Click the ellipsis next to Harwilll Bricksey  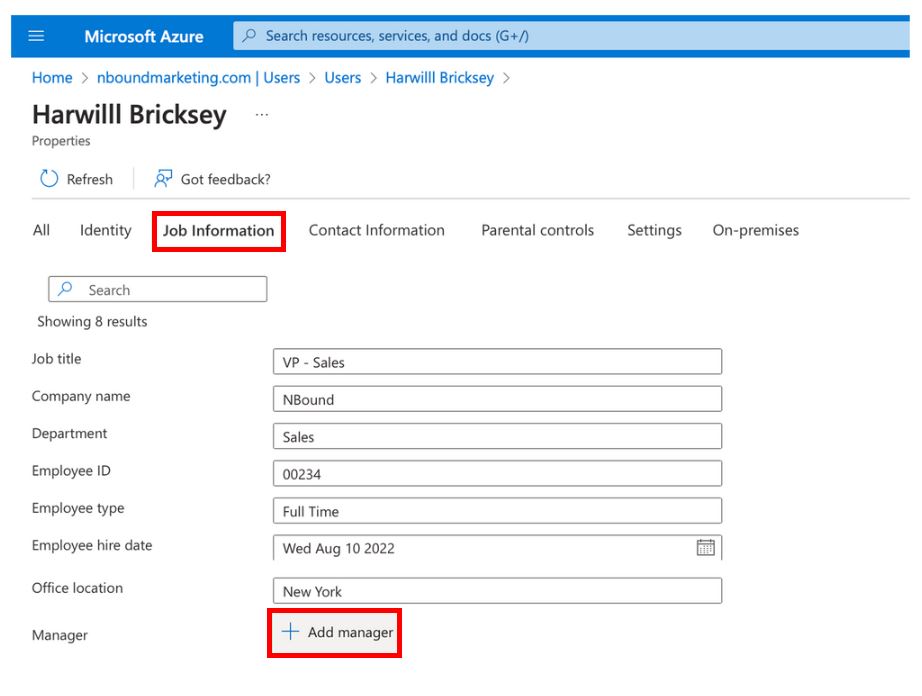coord(262,115)
